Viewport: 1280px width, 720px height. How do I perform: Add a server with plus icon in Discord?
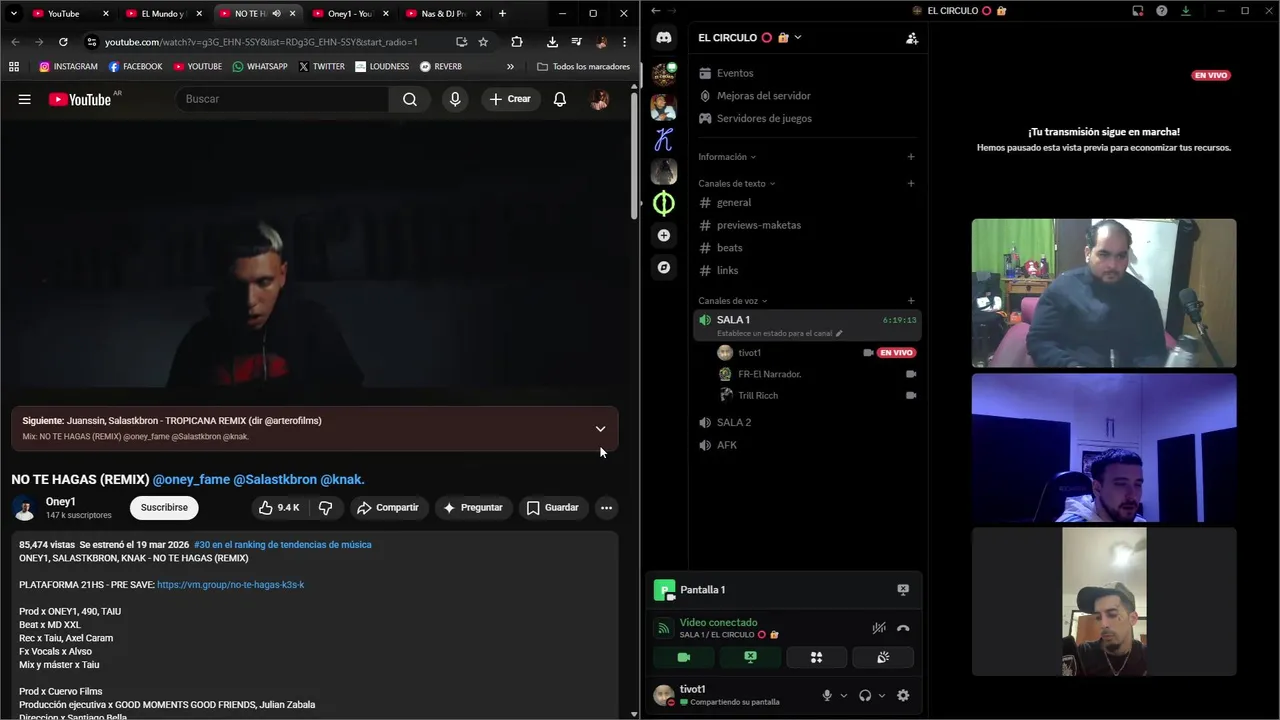pyautogui.click(x=664, y=235)
